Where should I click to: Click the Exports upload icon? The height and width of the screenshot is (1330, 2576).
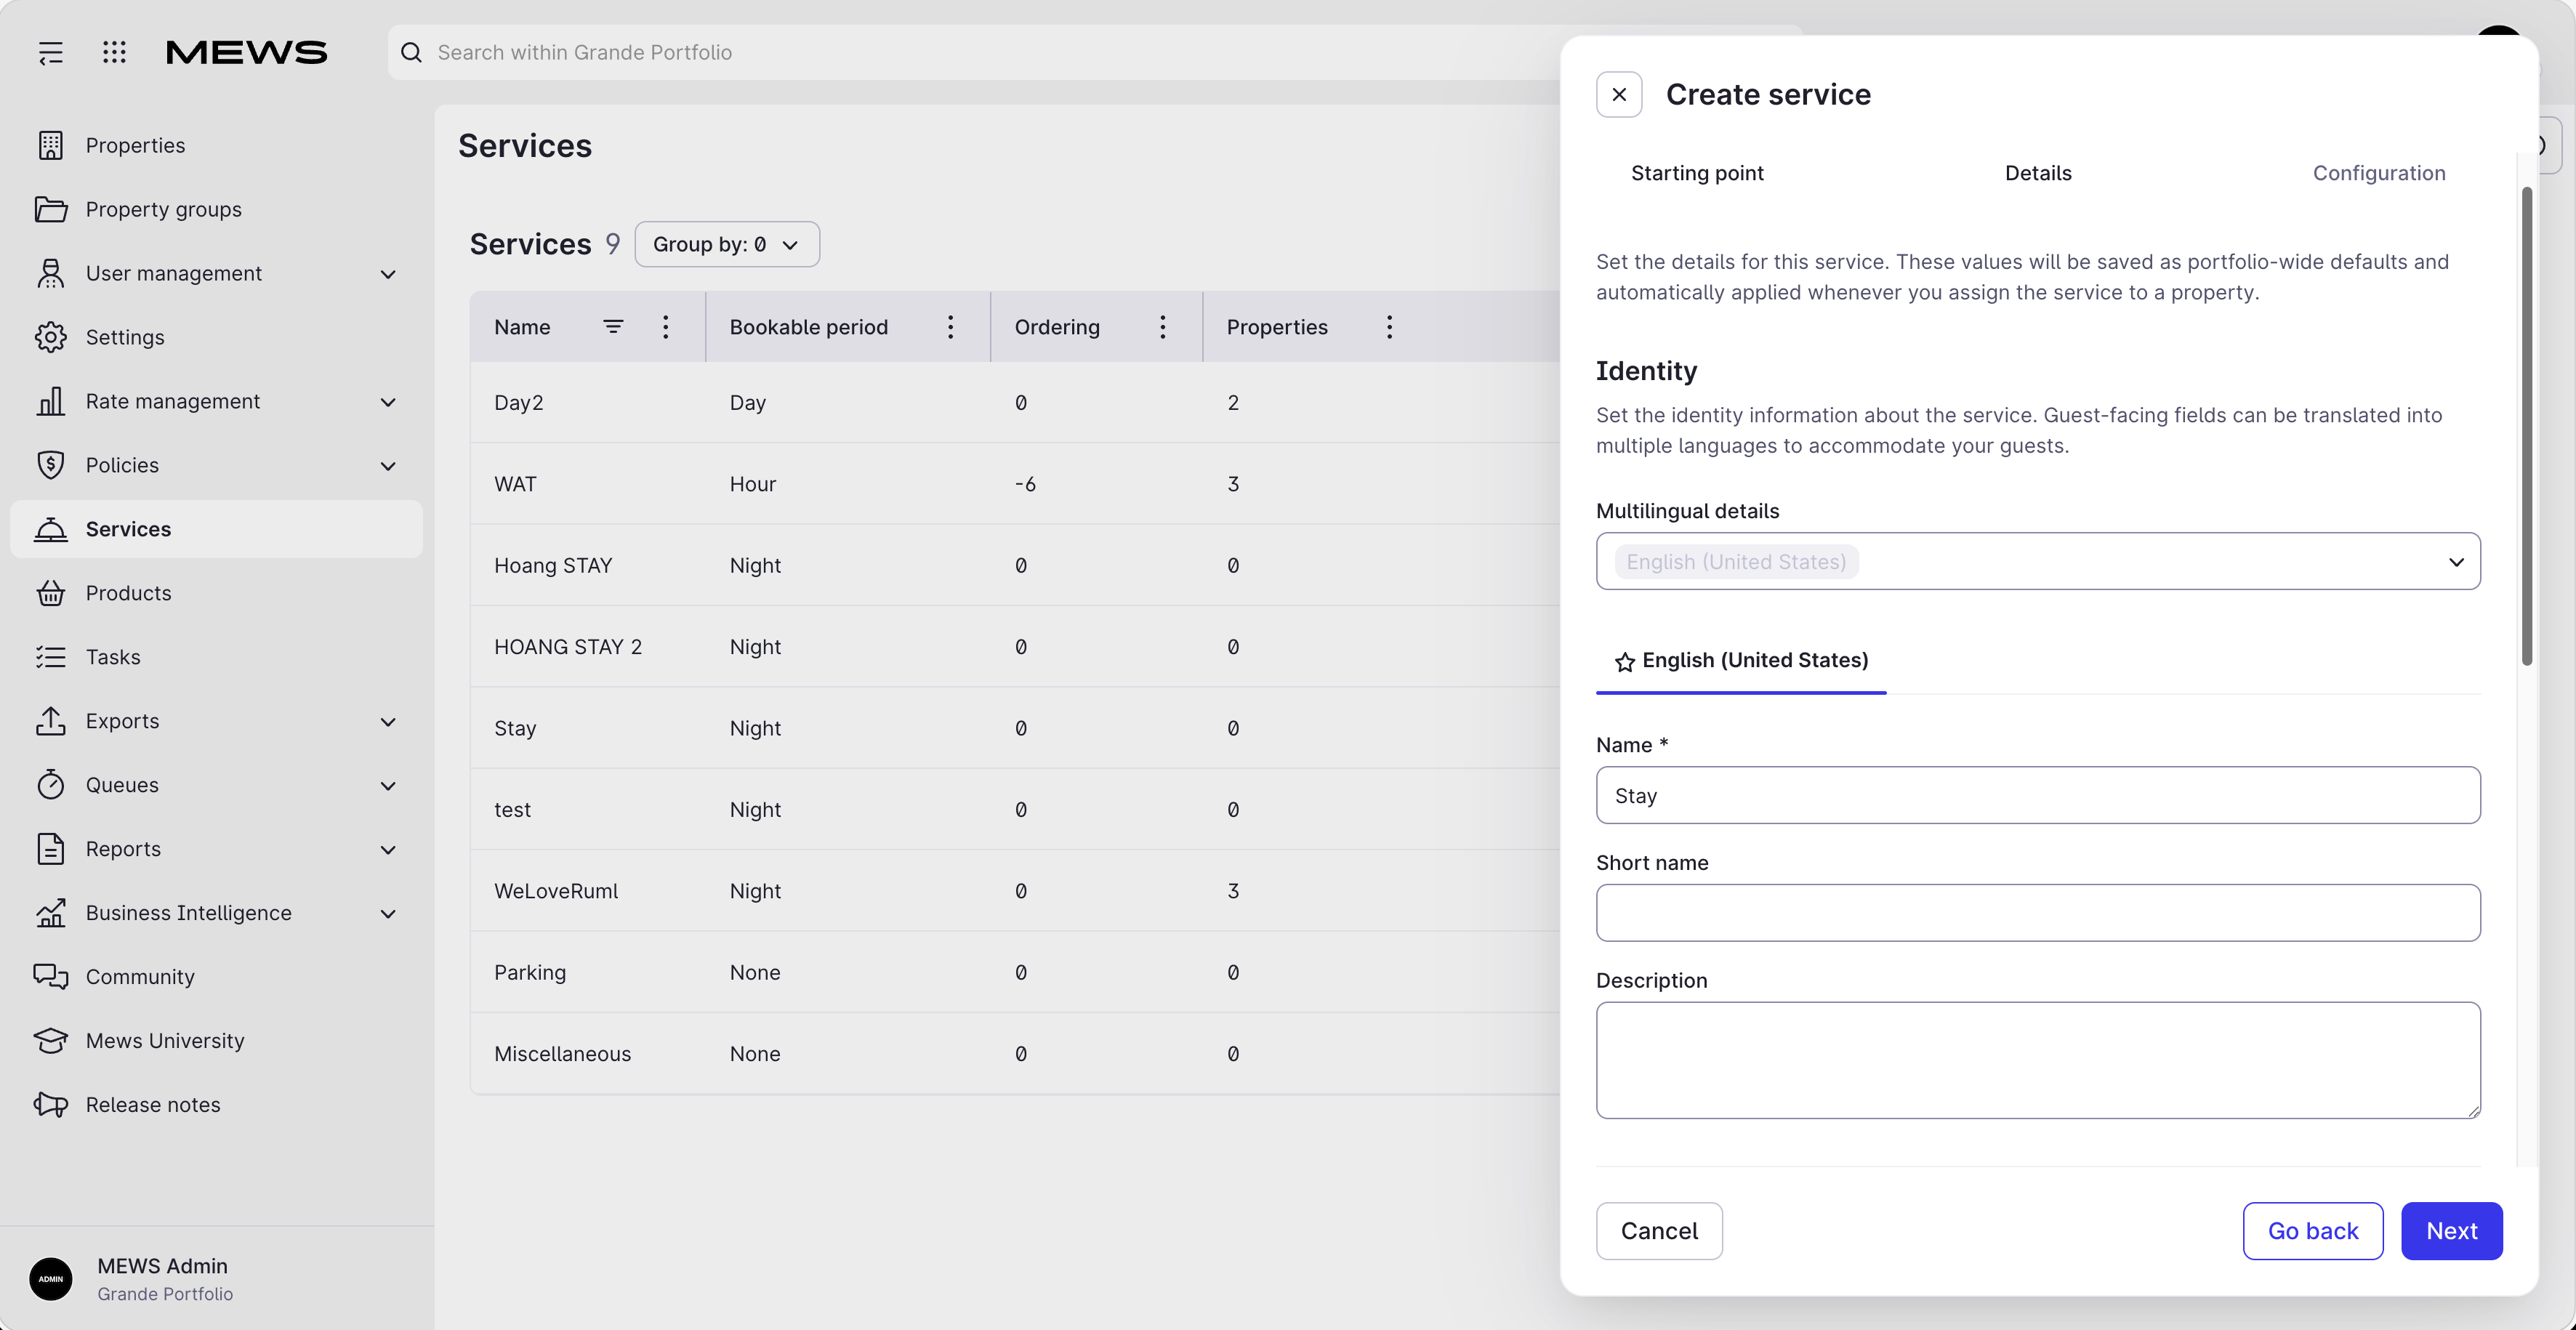(x=51, y=721)
